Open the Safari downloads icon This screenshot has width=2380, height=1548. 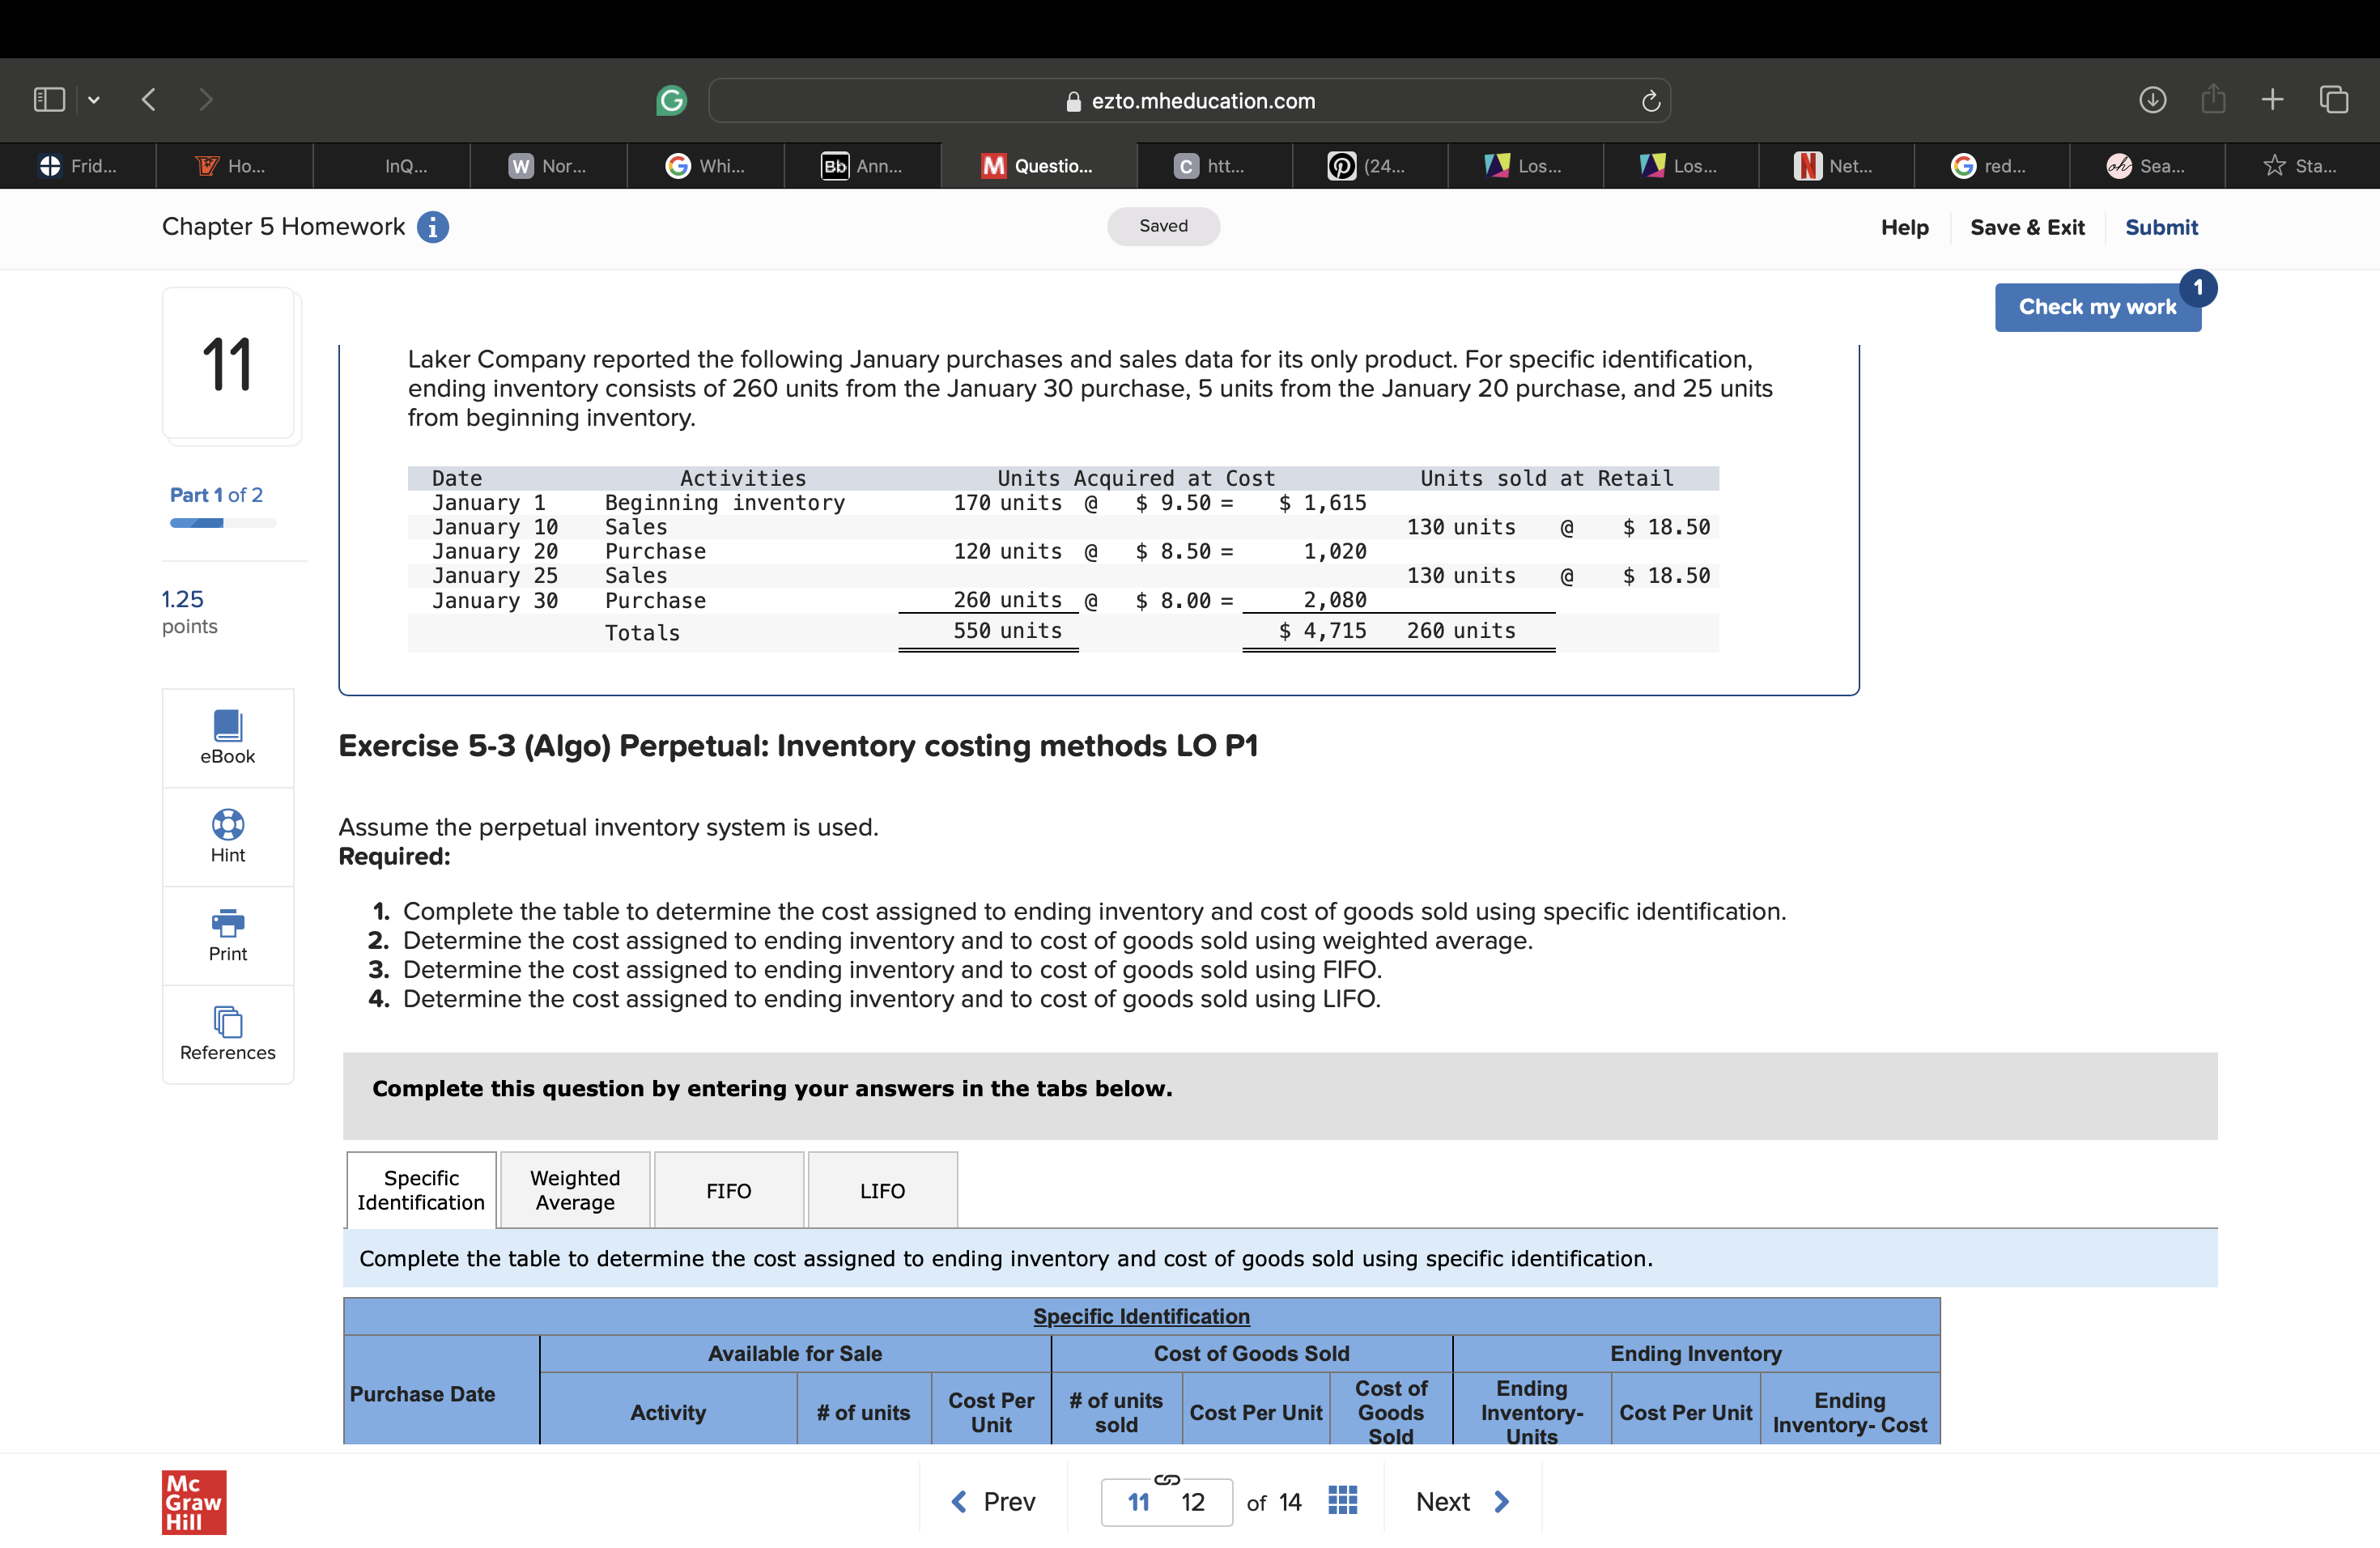pyautogui.click(x=2154, y=99)
